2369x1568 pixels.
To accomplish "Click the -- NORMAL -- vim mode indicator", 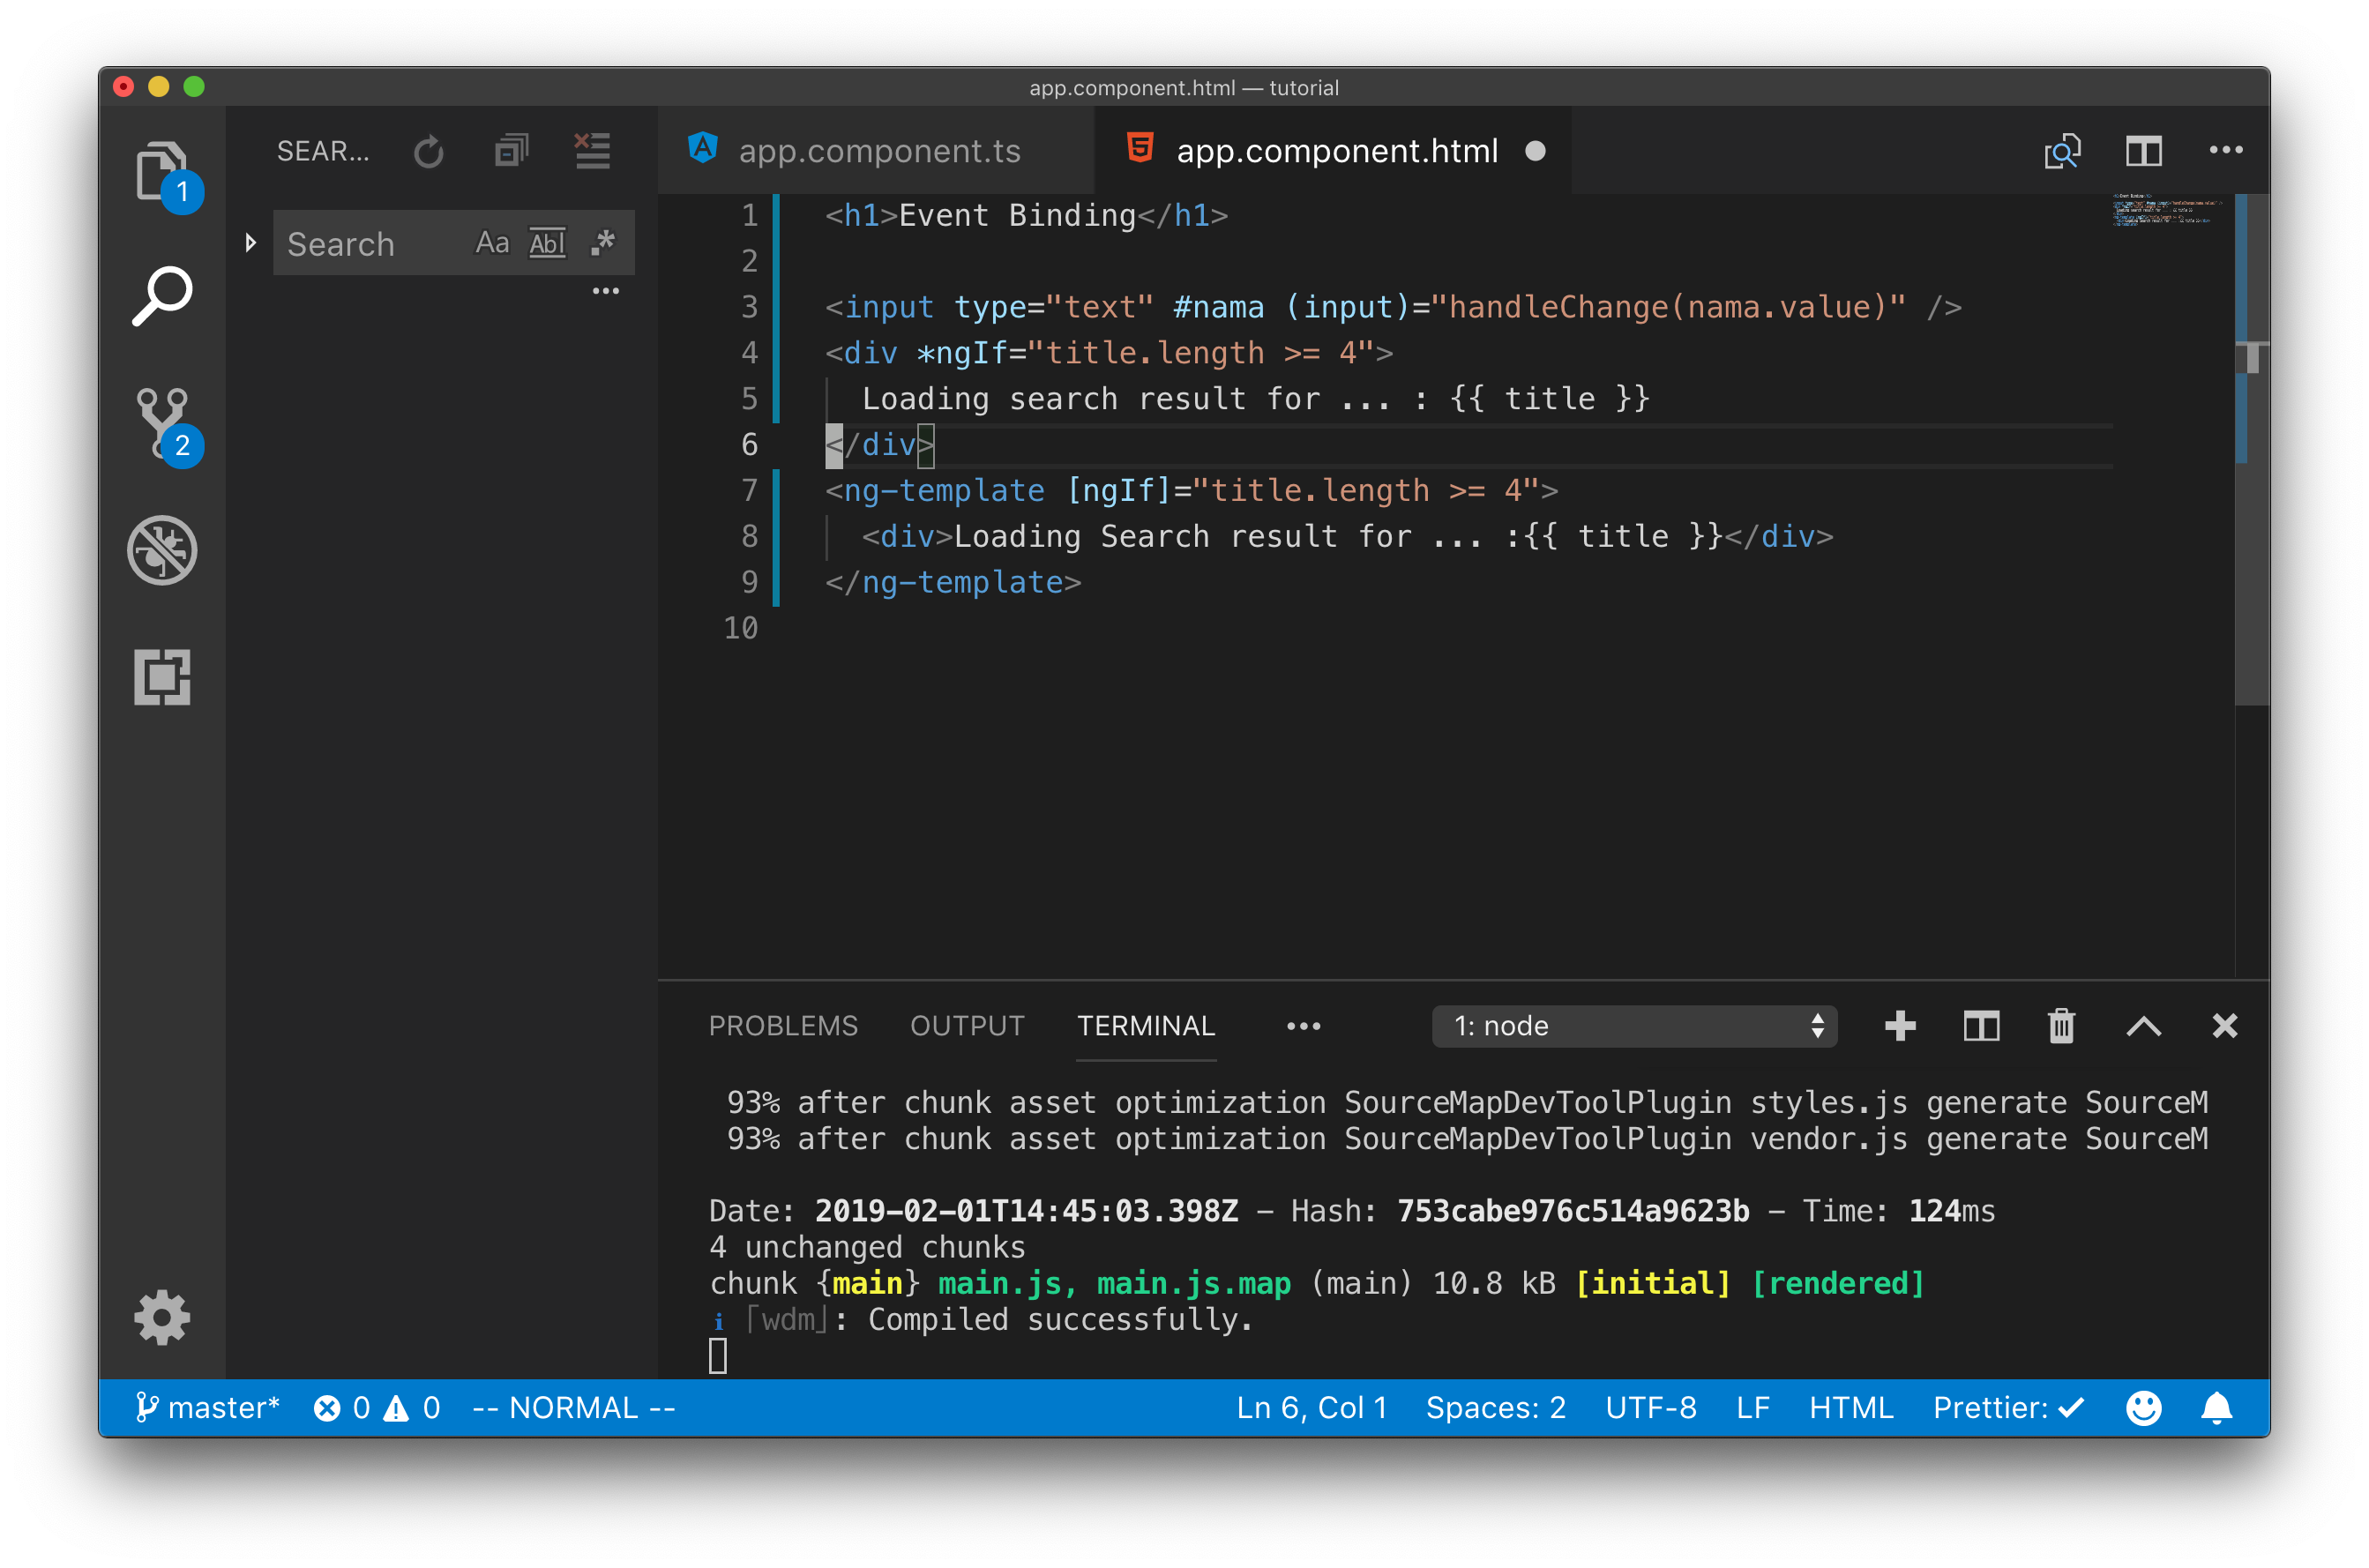I will point(574,1407).
